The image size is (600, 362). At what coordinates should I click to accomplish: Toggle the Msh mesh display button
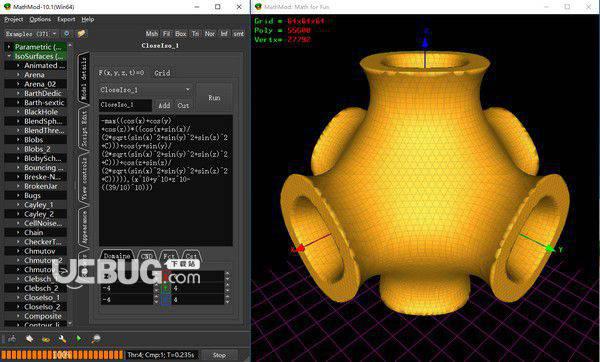[152, 34]
